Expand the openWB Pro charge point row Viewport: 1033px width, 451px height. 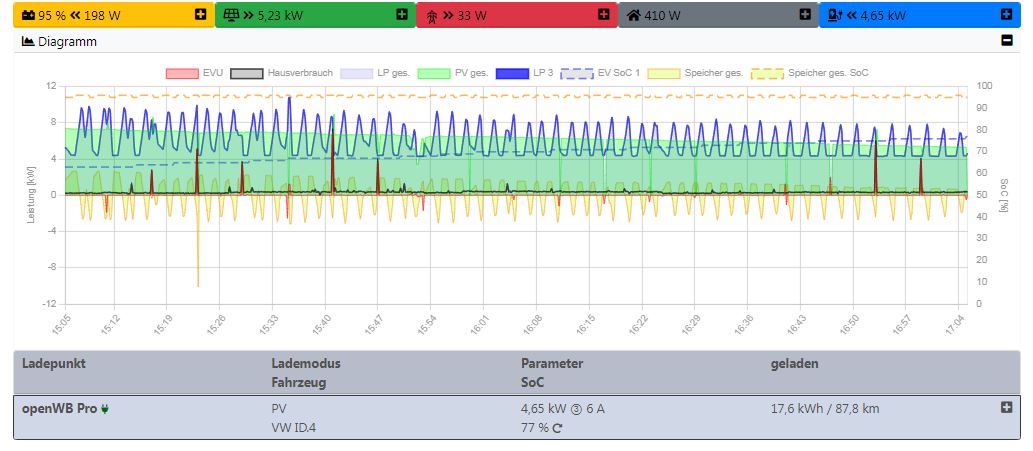tap(1006, 408)
